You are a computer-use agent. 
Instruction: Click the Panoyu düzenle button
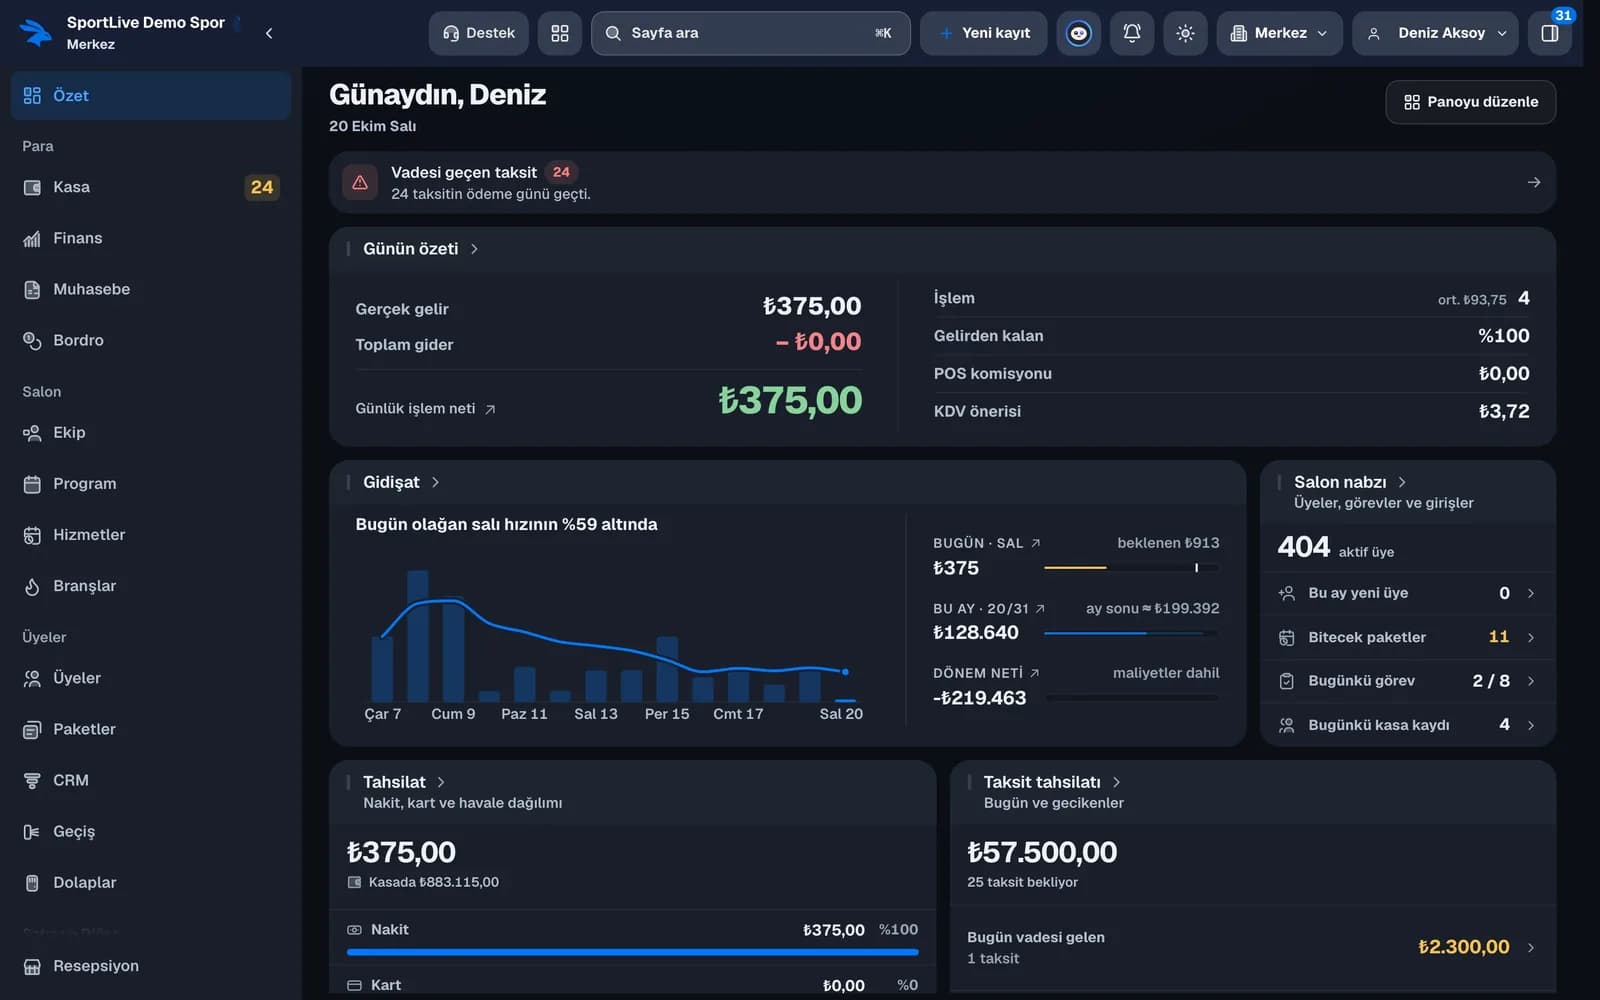point(1470,102)
